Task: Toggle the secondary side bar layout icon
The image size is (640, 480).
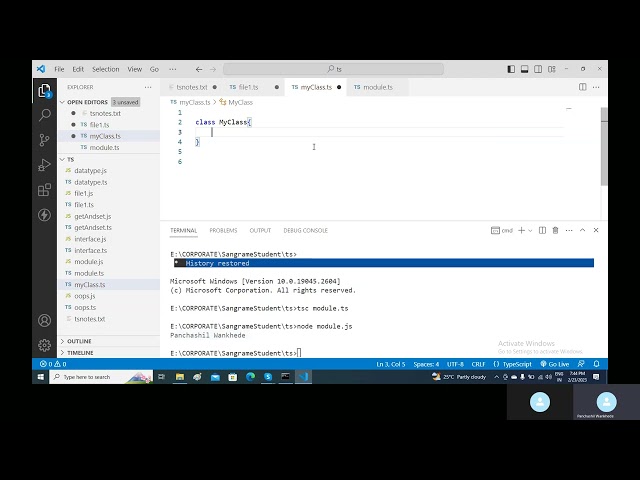Action: [x=538, y=69]
